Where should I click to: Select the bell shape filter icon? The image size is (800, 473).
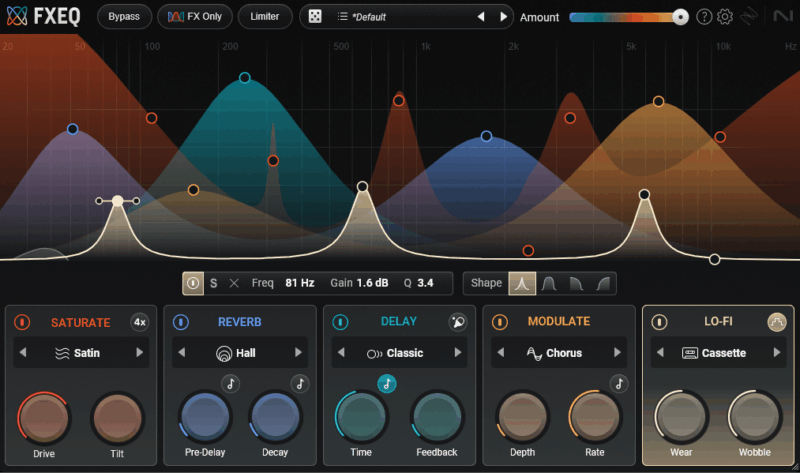click(549, 283)
